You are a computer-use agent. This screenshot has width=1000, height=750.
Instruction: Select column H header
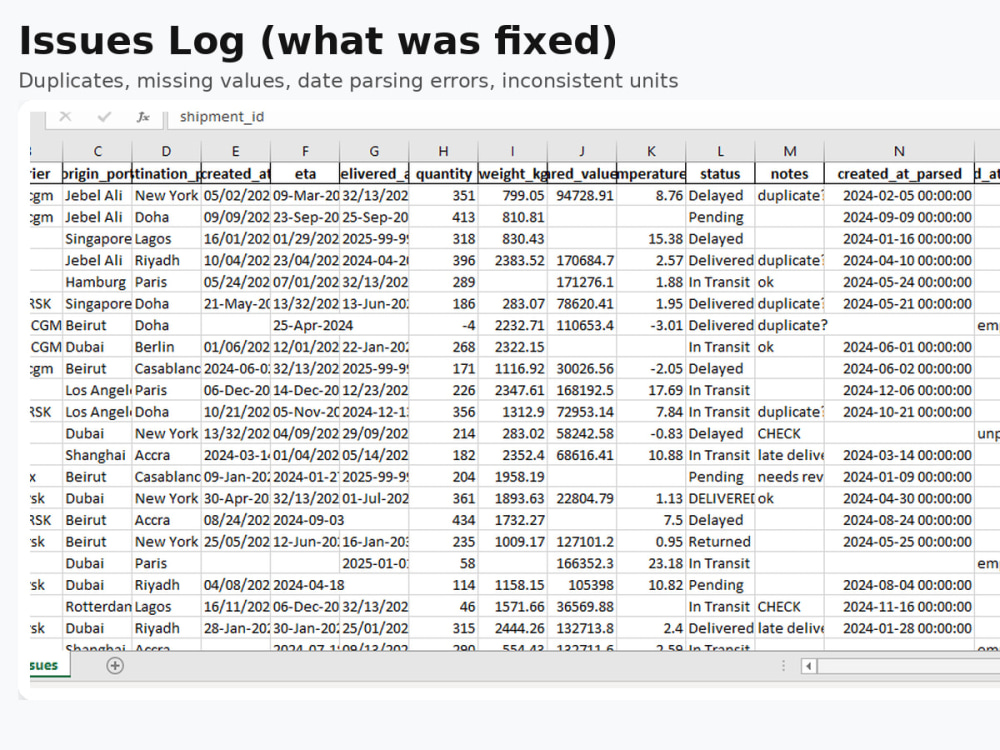click(x=443, y=151)
